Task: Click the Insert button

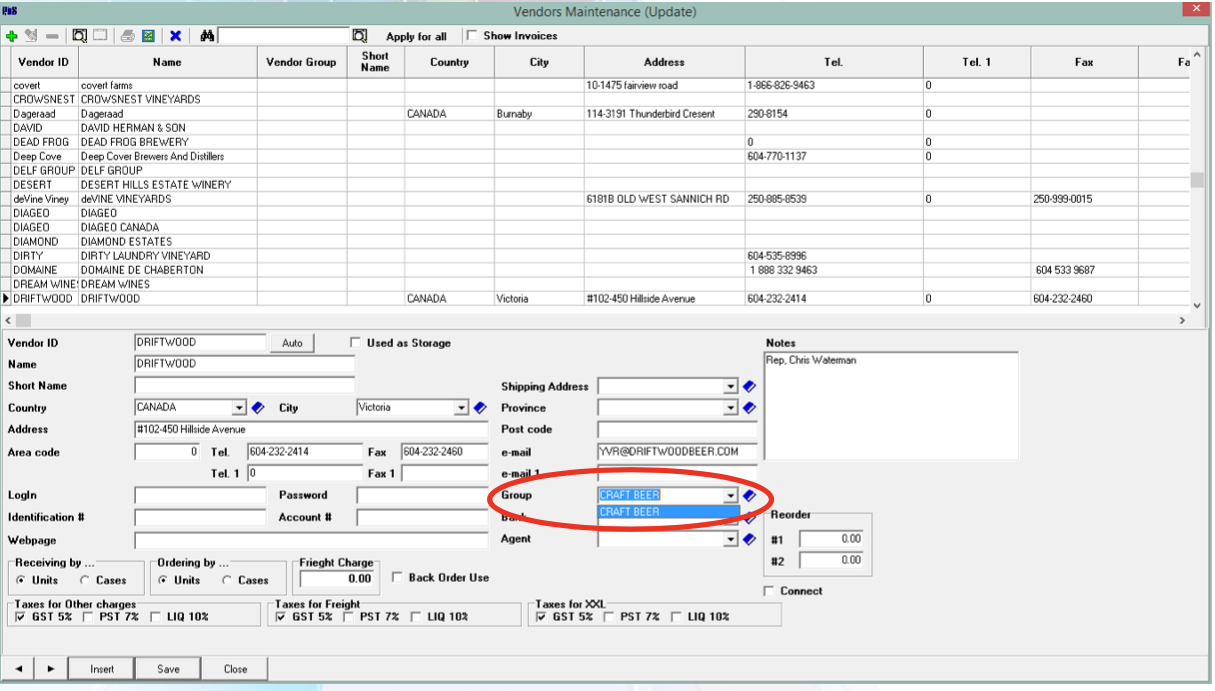Action: tap(102, 669)
